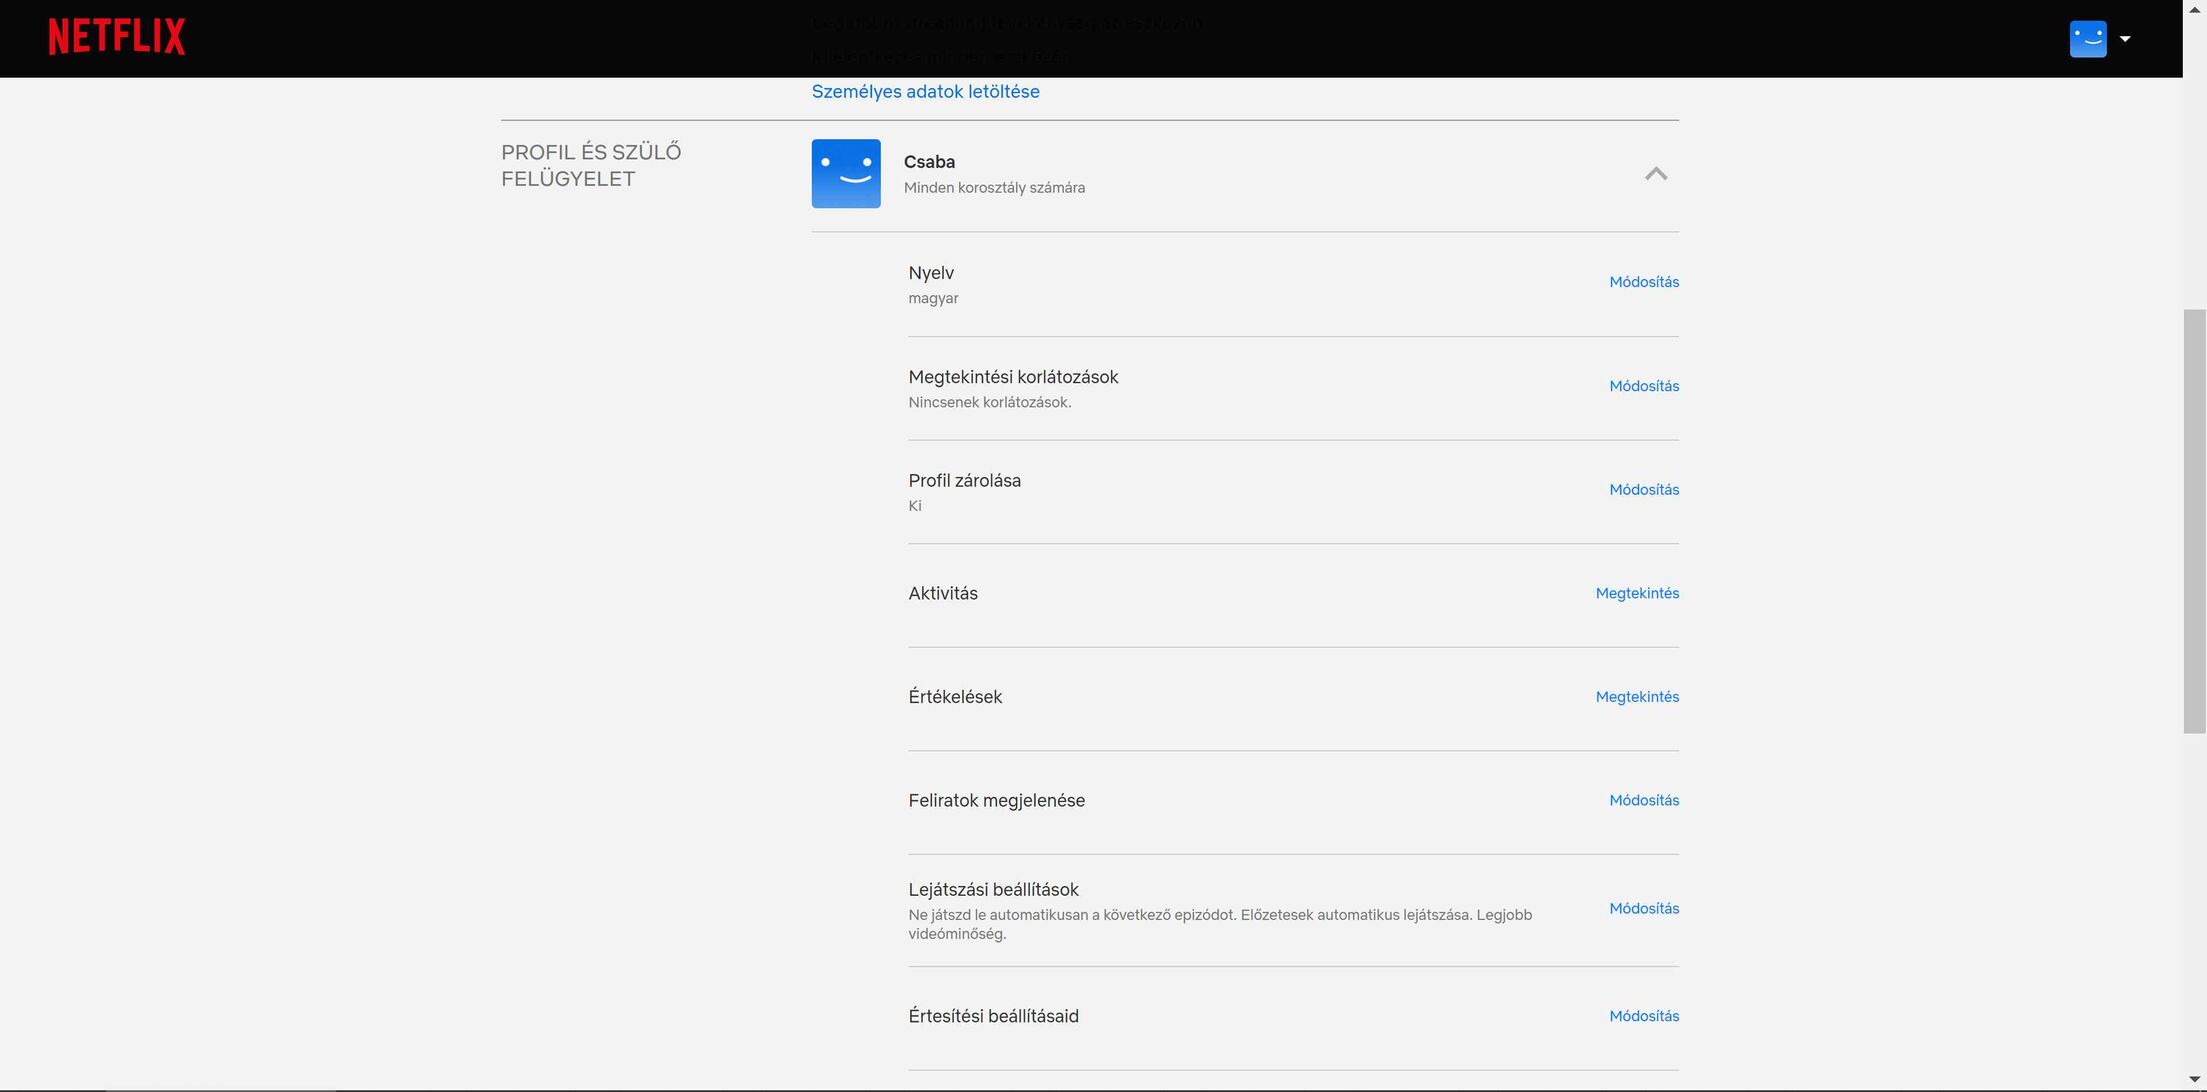Modify the Nyelv language setting

[1643, 282]
